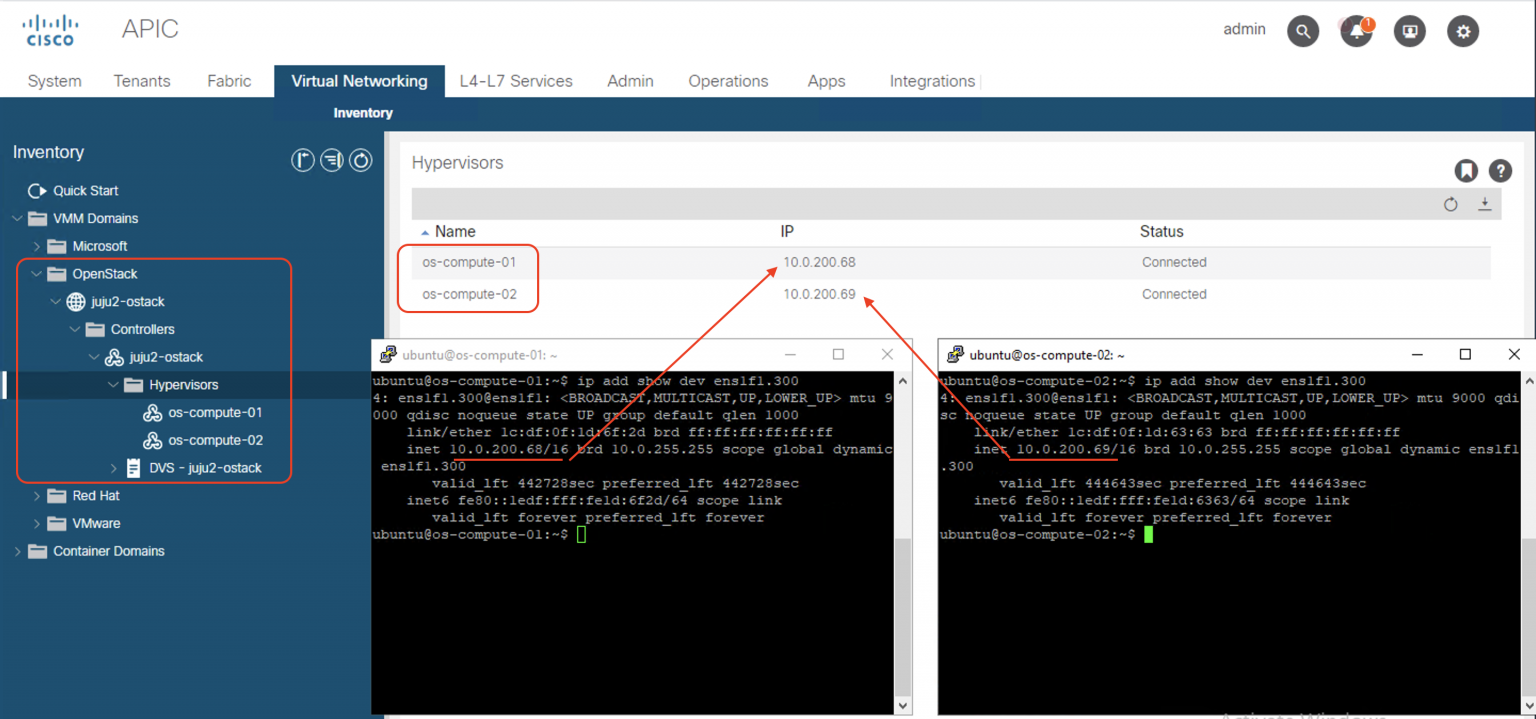Refresh the Inventory panel
The height and width of the screenshot is (719, 1536).
tap(361, 160)
